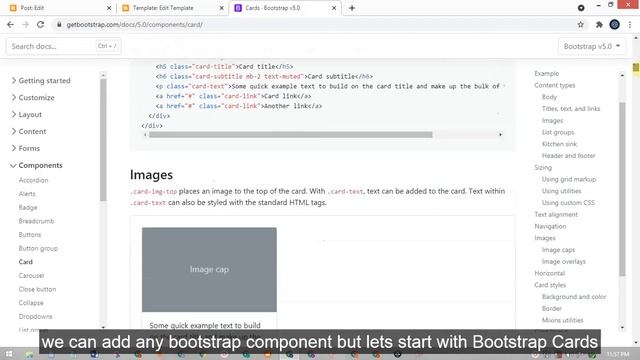Focus the Search docs field
Screen dimensions: 640x360
(x=63, y=46)
